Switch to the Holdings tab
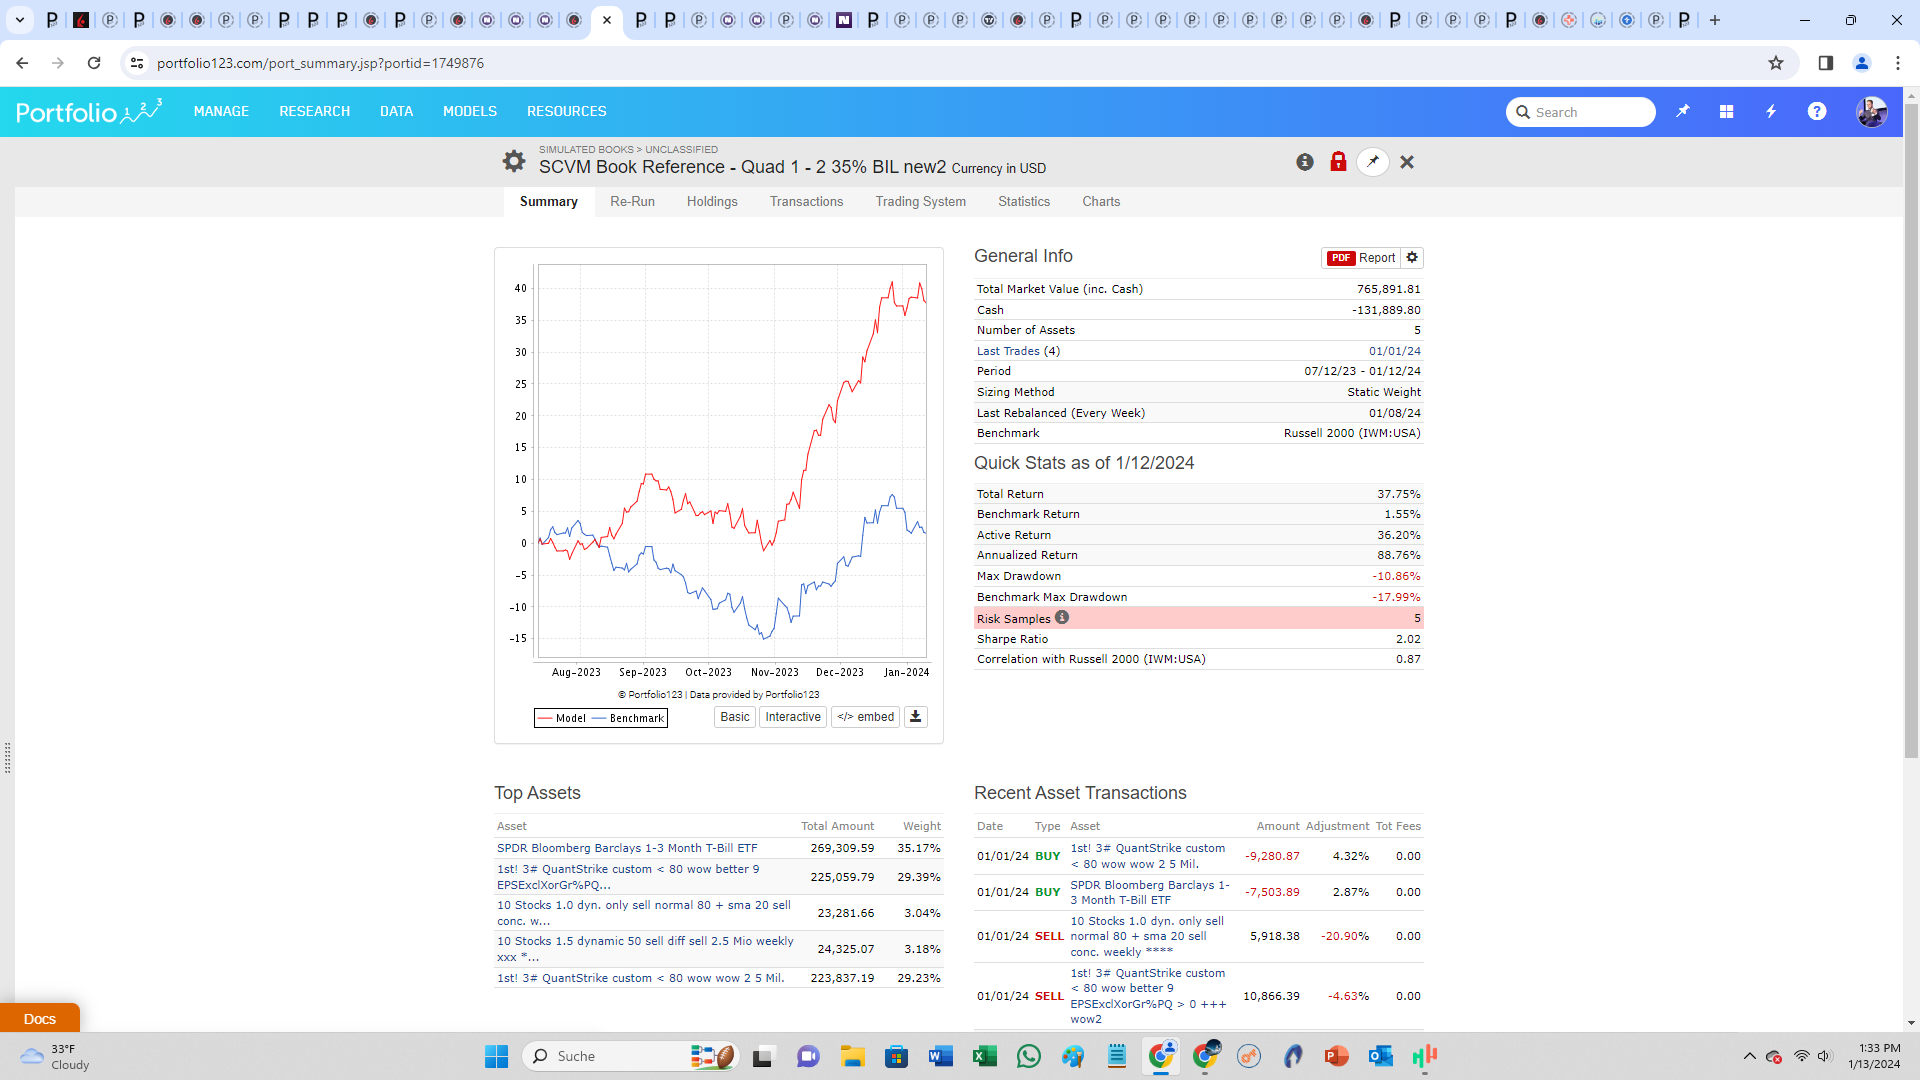Viewport: 1920px width, 1080px height. tap(712, 202)
